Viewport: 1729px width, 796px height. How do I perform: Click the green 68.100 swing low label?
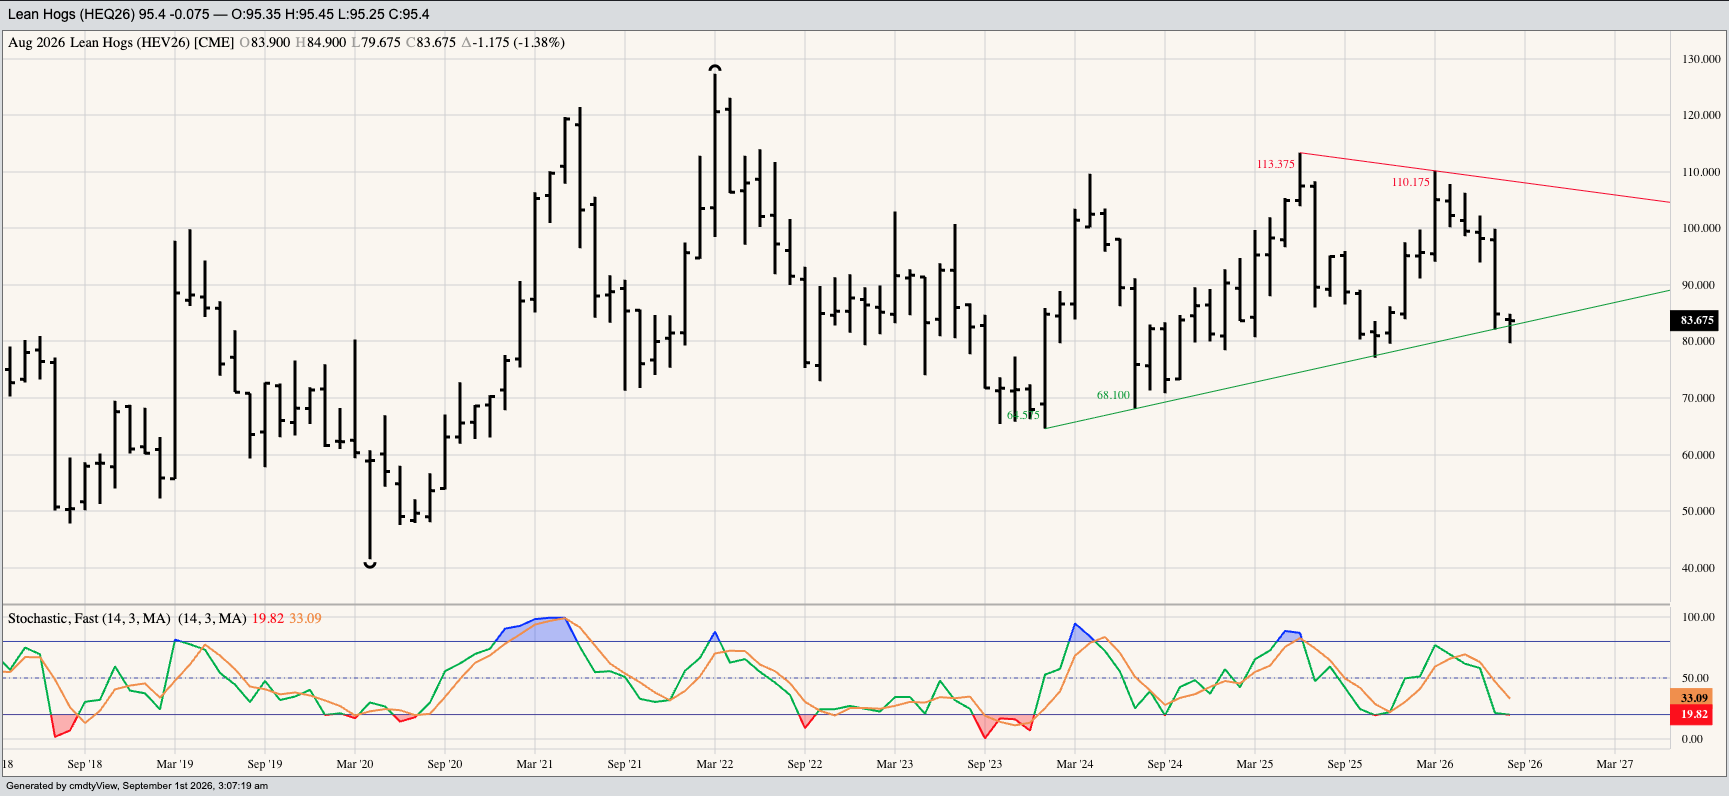point(1113,395)
